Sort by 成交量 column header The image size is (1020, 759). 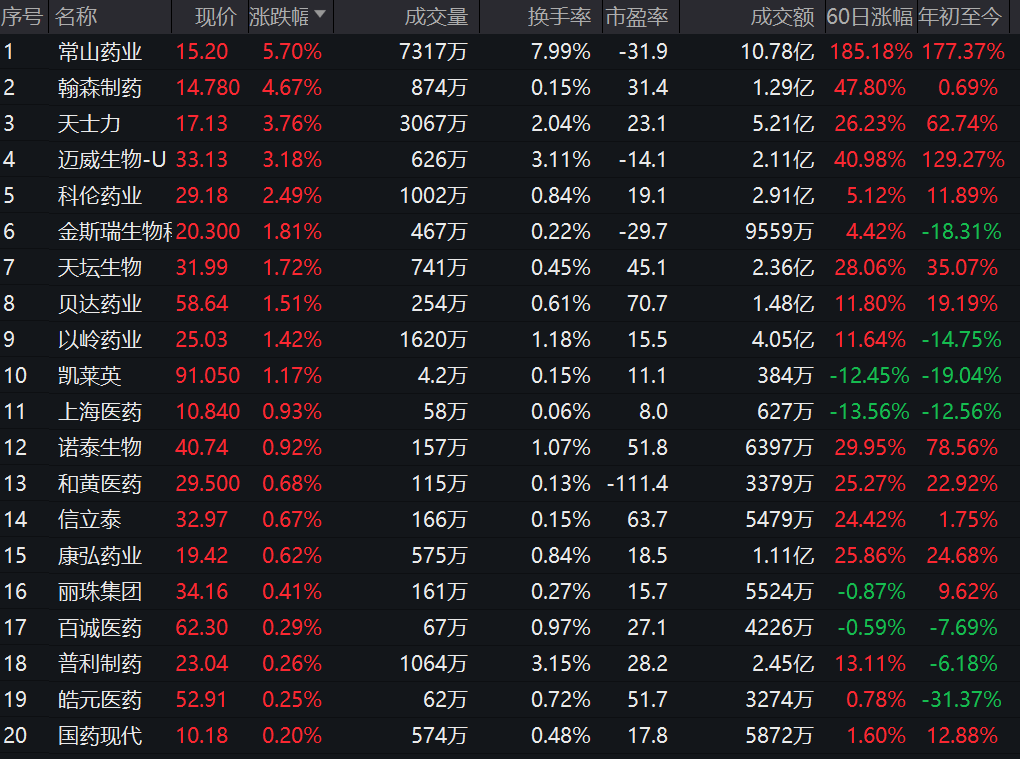tap(436, 16)
